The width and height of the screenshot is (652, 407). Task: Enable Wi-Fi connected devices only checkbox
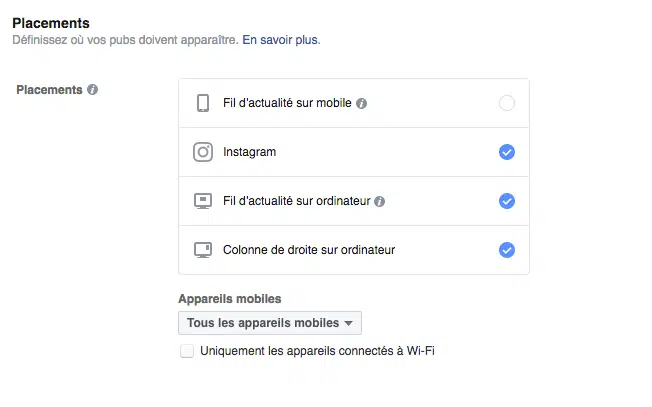(187, 351)
